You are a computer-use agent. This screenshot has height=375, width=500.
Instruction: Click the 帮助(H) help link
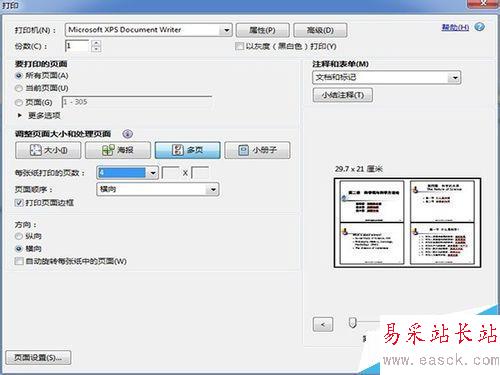[x=455, y=27]
